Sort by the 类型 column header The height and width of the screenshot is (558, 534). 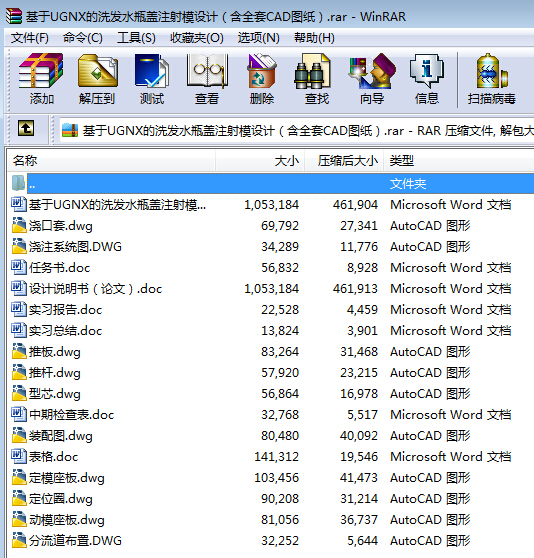pos(459,161)
